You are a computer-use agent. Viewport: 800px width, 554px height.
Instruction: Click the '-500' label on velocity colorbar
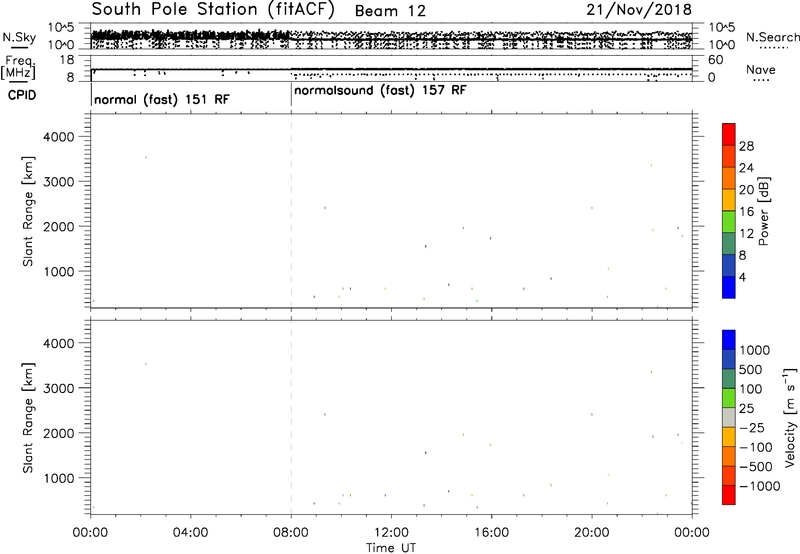tap(756, 467)
